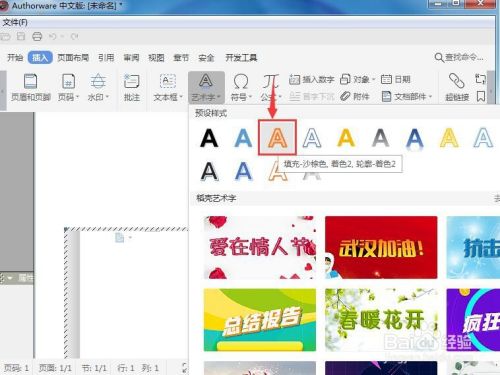Select the black fill WordArt preset

pyautogui.click(x=209, y=138)
